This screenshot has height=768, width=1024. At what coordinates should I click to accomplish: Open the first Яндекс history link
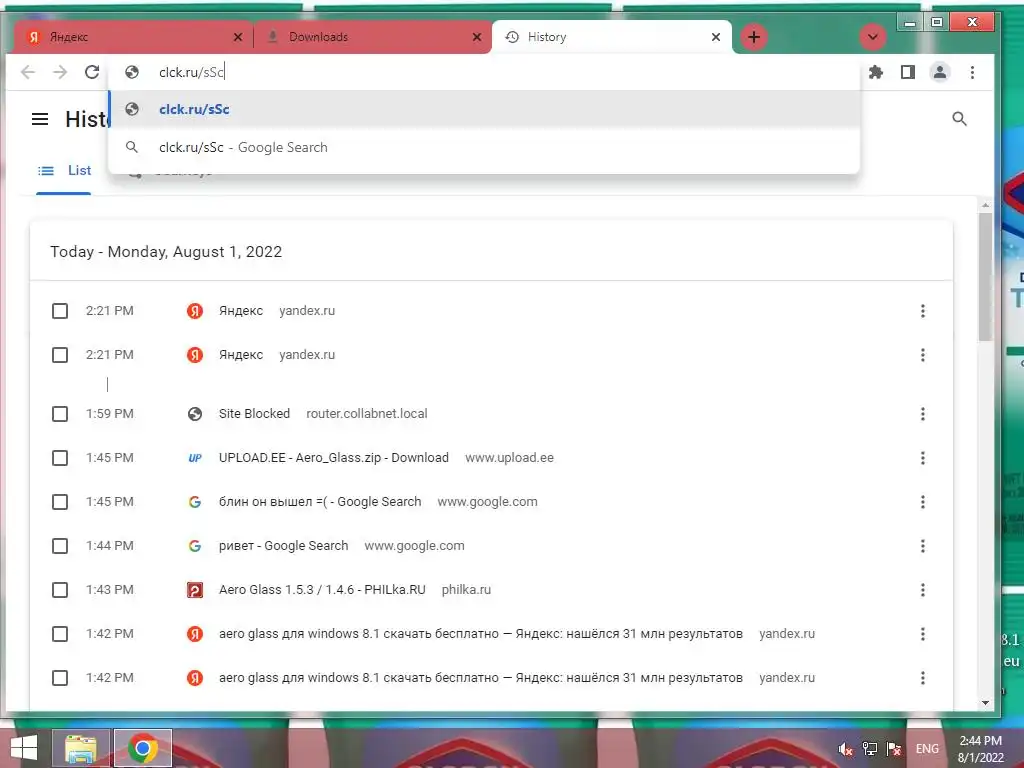[x=241, y=311]
